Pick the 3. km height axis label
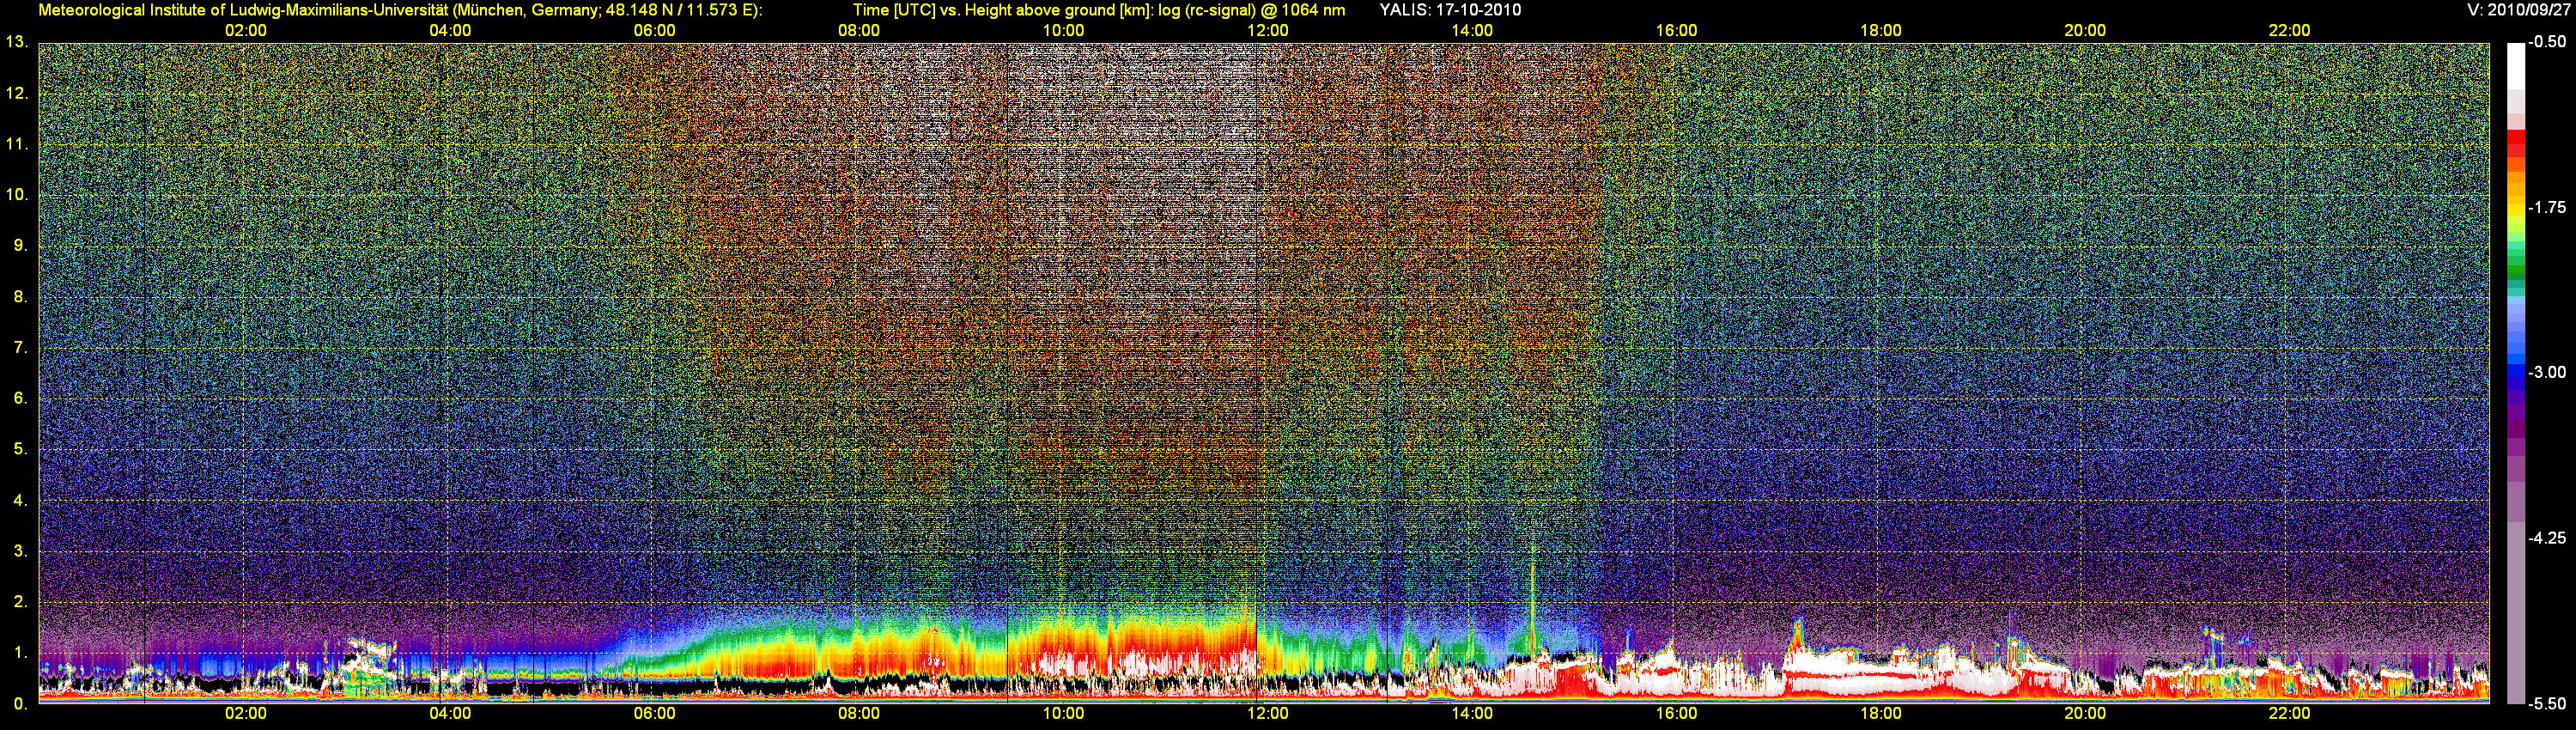The width and height of the screenshot is (2576, 730). 20,551
